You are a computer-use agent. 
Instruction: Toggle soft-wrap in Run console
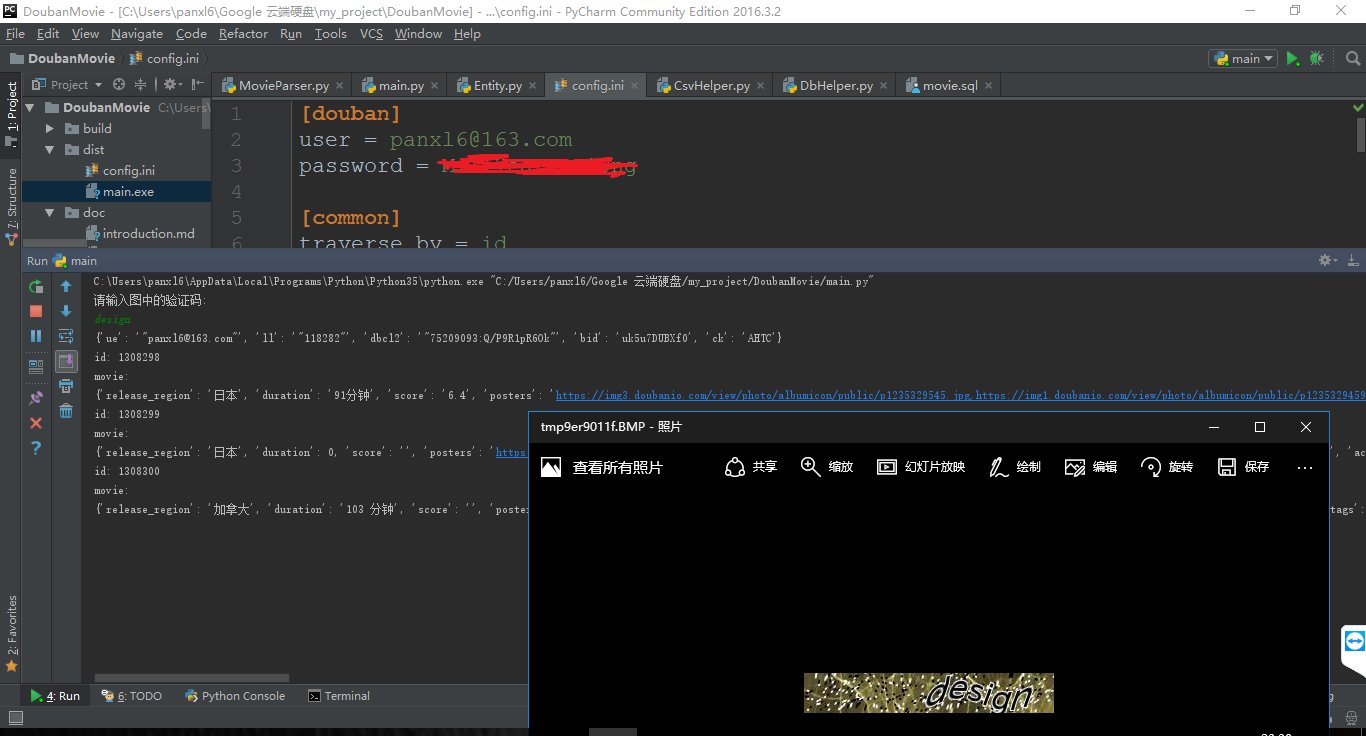click(x=66, y=336)
